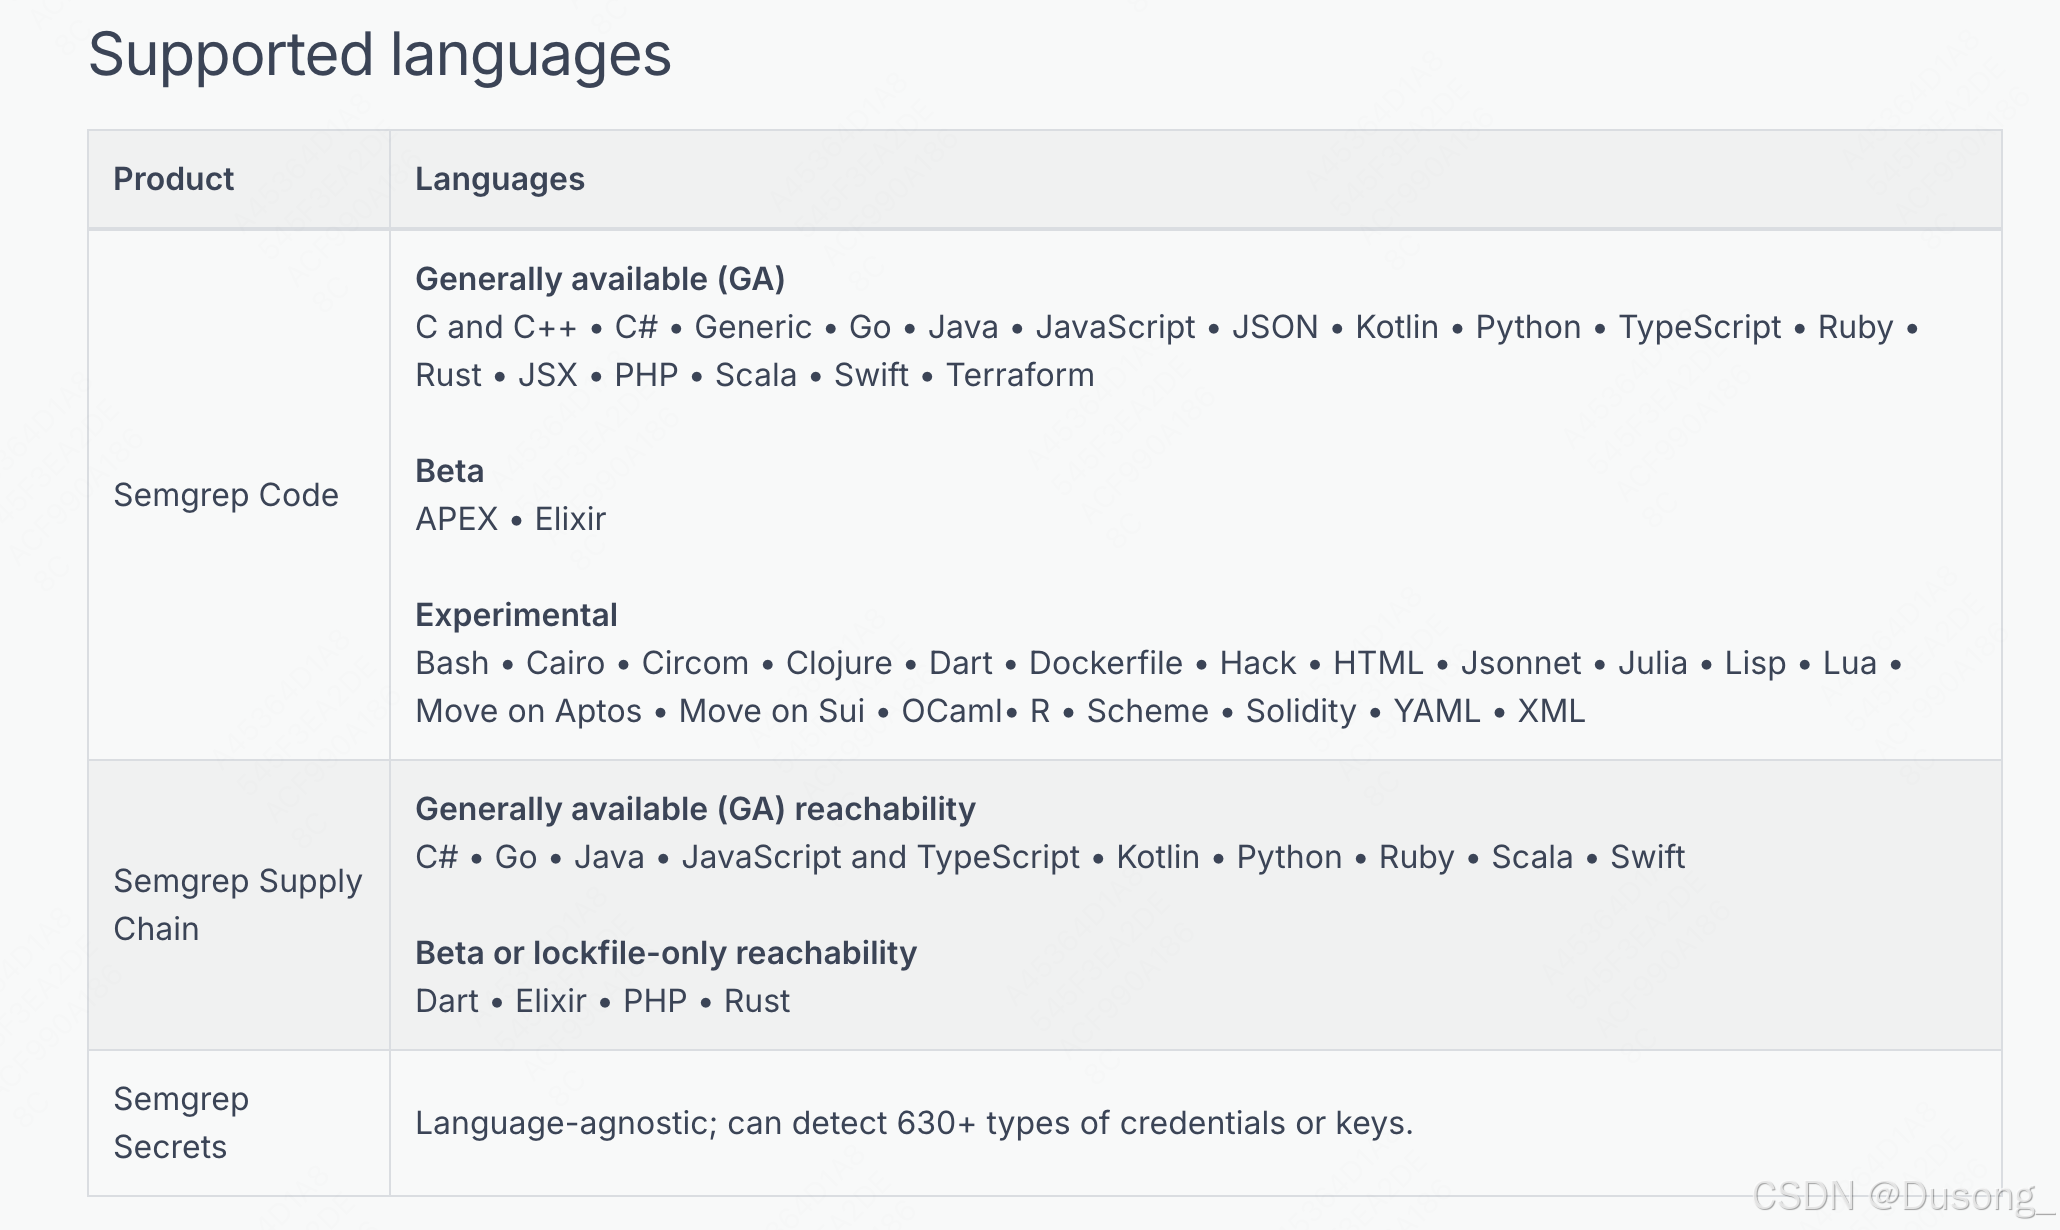Viewport: 2060px width, 1230px height.
Task: Click the Supported languages heading
Action: point(380,55)
